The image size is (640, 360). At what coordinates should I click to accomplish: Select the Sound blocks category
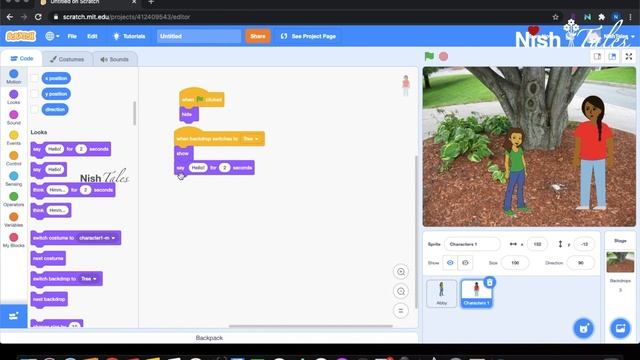[x=13, y=118]
